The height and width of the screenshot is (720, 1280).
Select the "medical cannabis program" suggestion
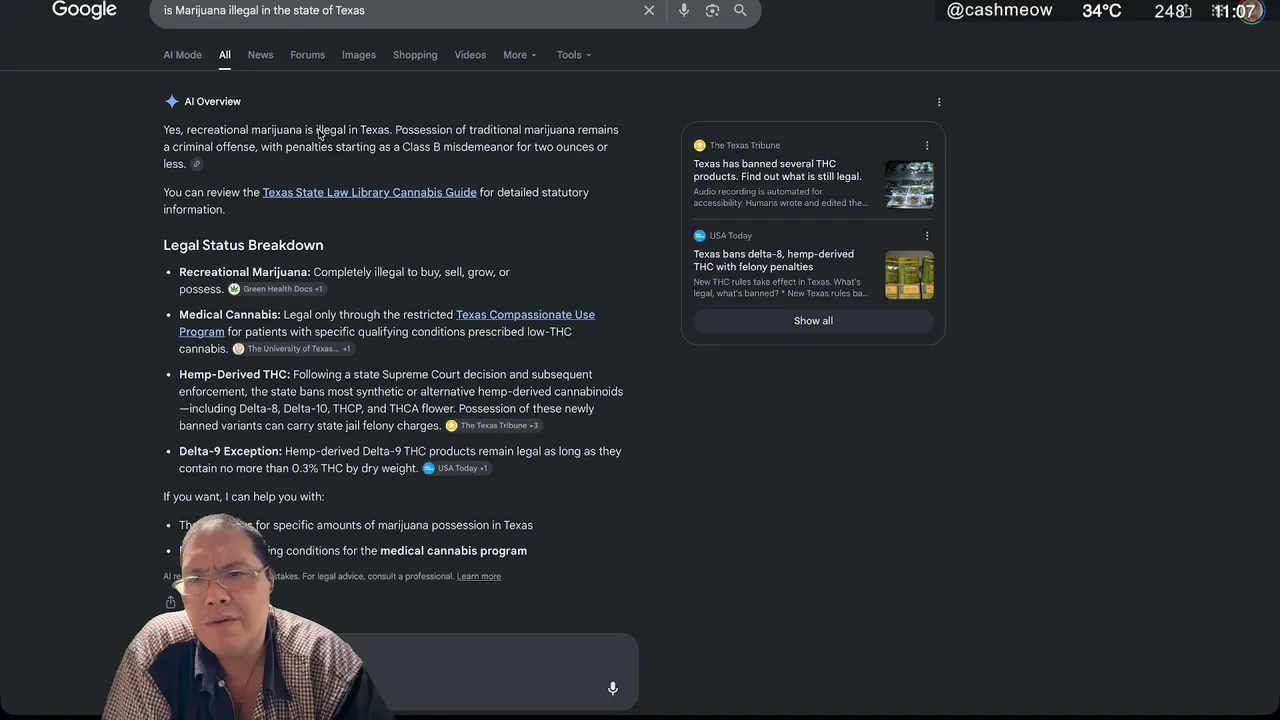pos(453,551)
